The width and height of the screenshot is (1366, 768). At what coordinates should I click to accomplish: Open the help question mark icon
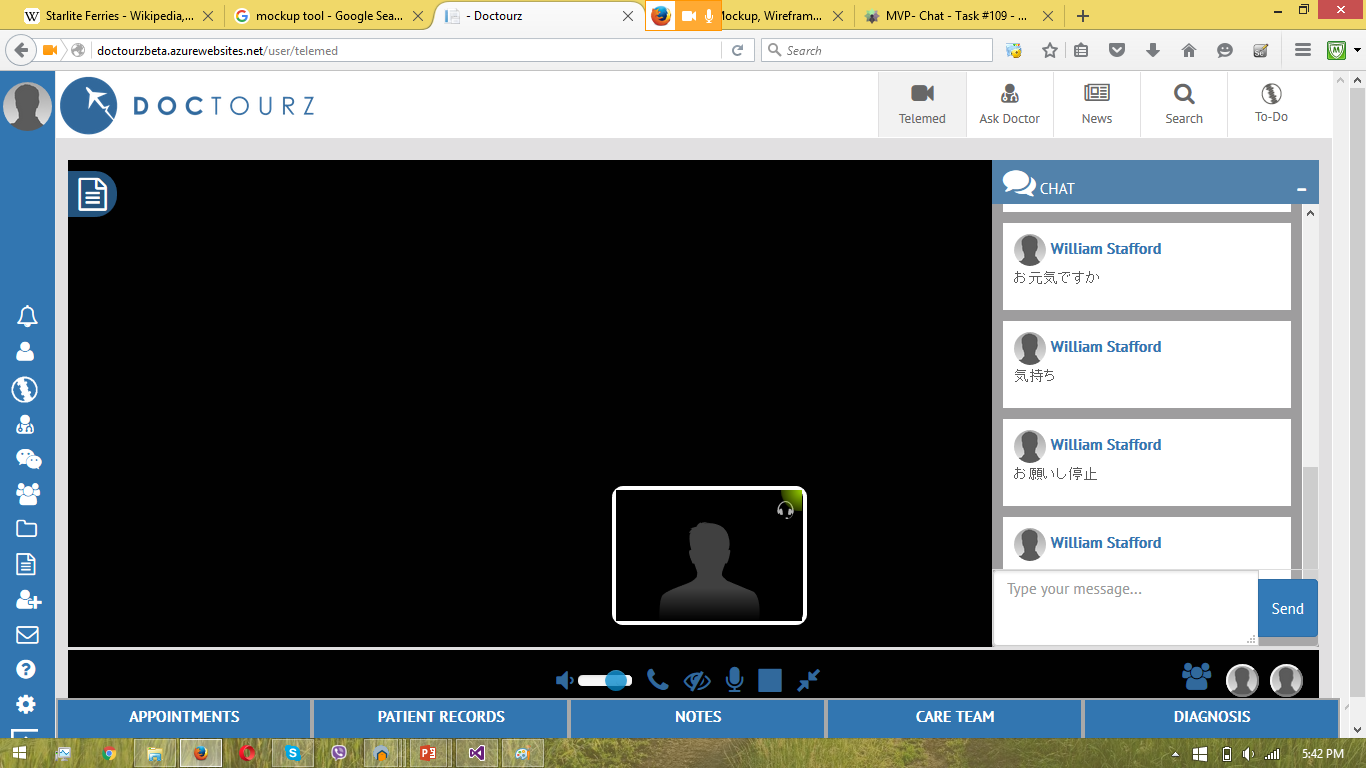point(26,669)
